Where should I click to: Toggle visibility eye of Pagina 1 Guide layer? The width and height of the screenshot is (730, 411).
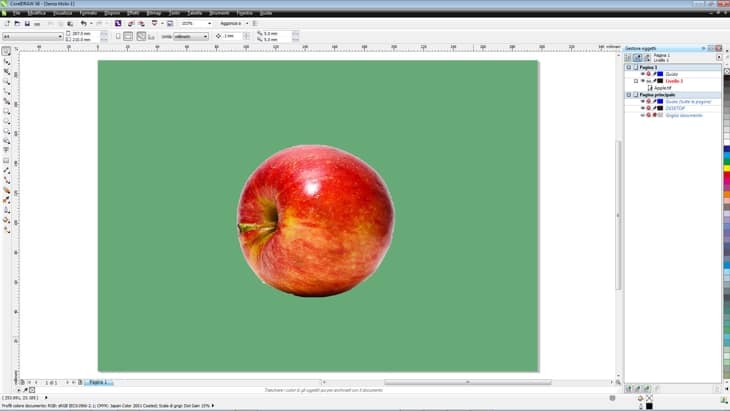coord(642,74)
